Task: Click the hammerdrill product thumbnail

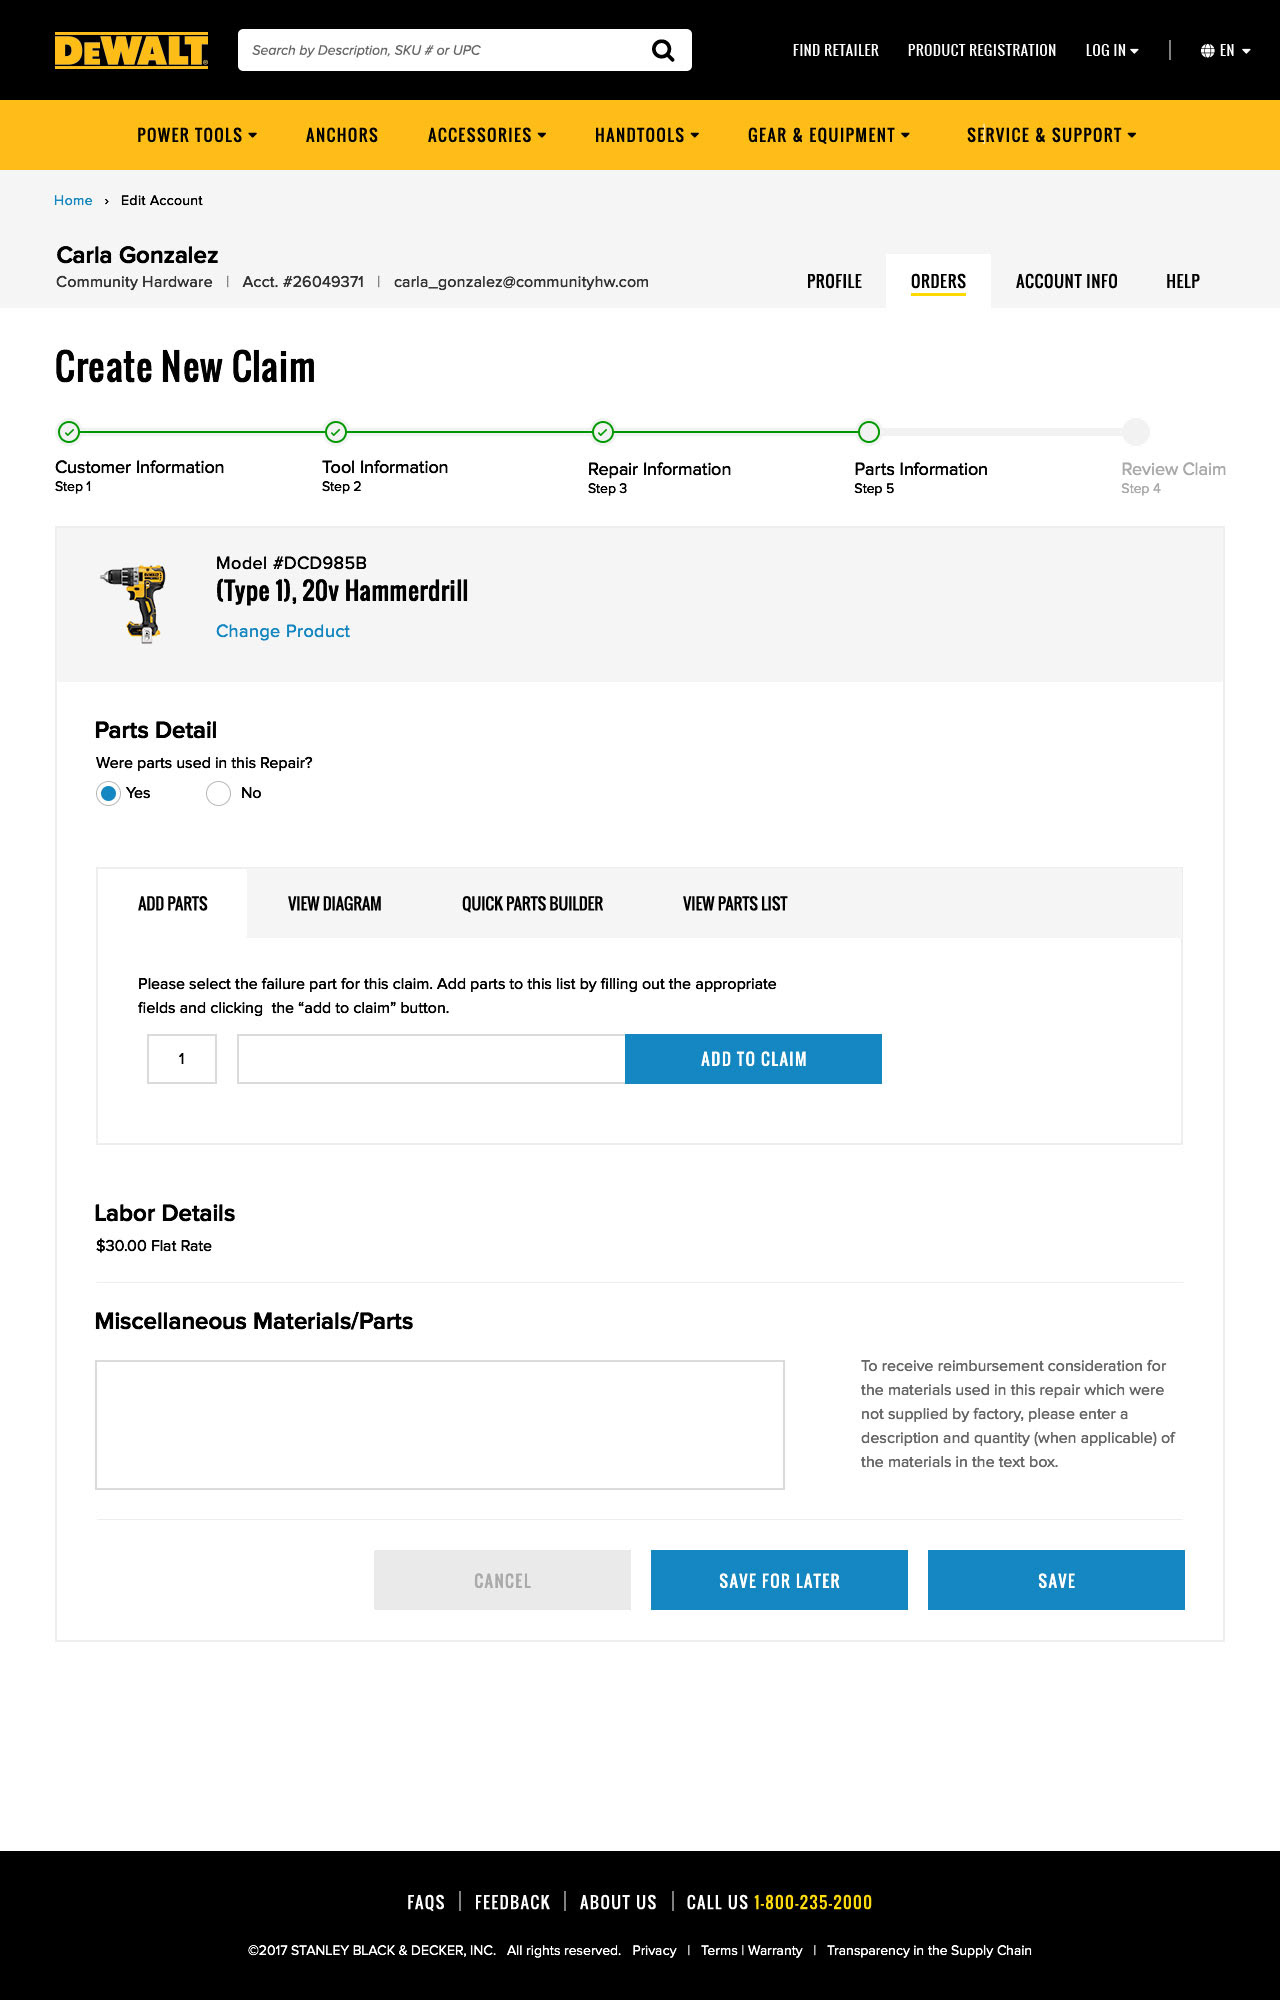Action: point(135,603)
